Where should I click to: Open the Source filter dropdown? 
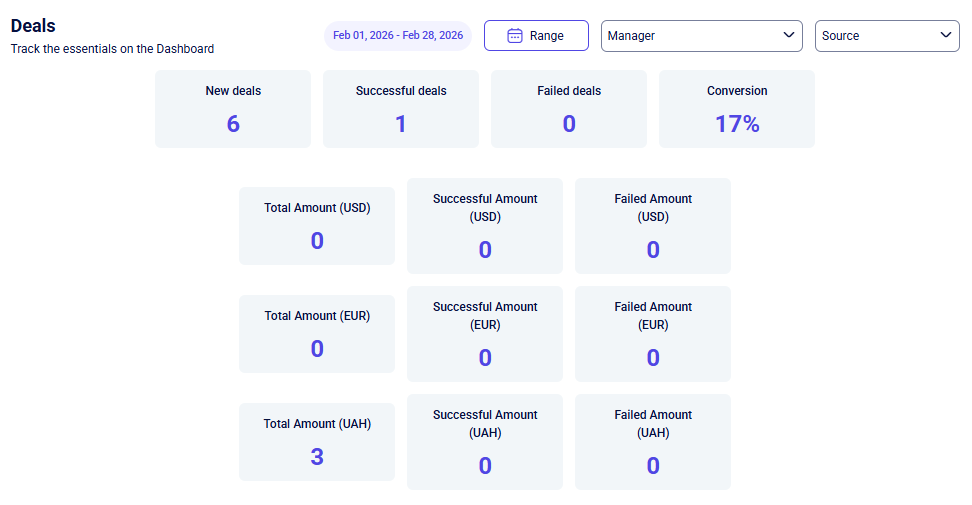(x=886, y=36)
